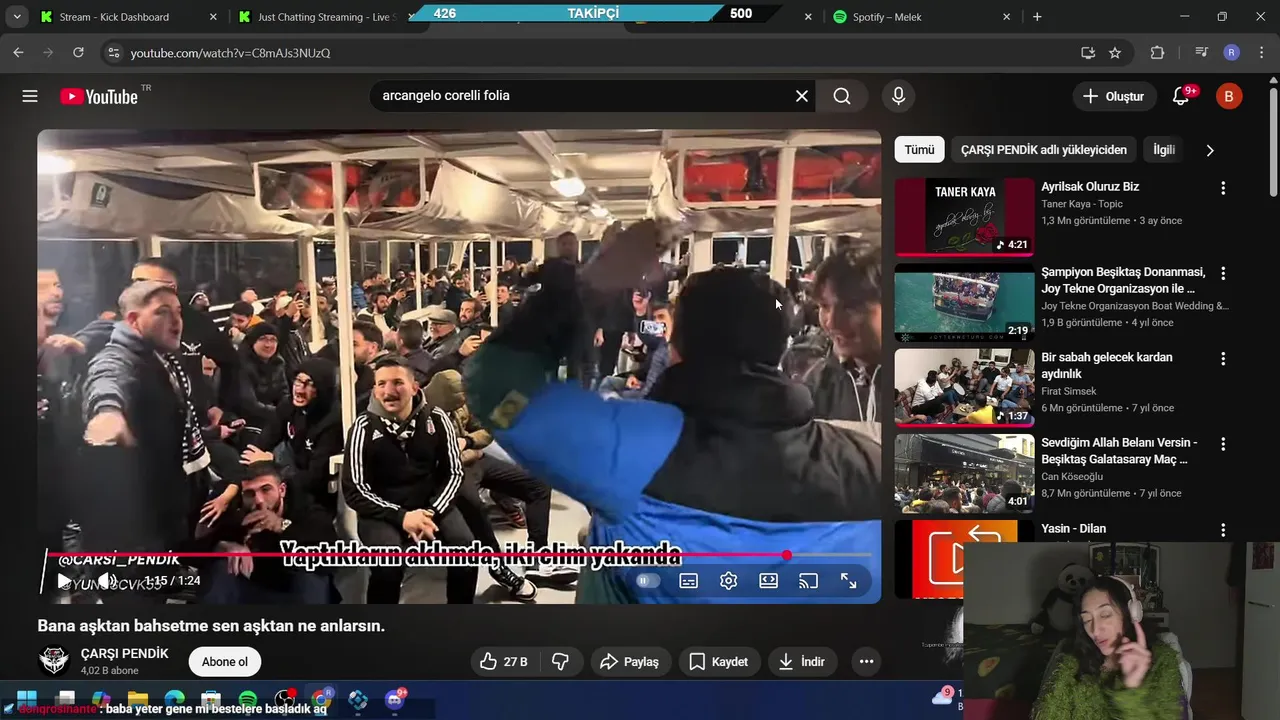This screenshot has width=1280, height=720.
Task: Start voice search with the microphone
Action: click(898, 96)
